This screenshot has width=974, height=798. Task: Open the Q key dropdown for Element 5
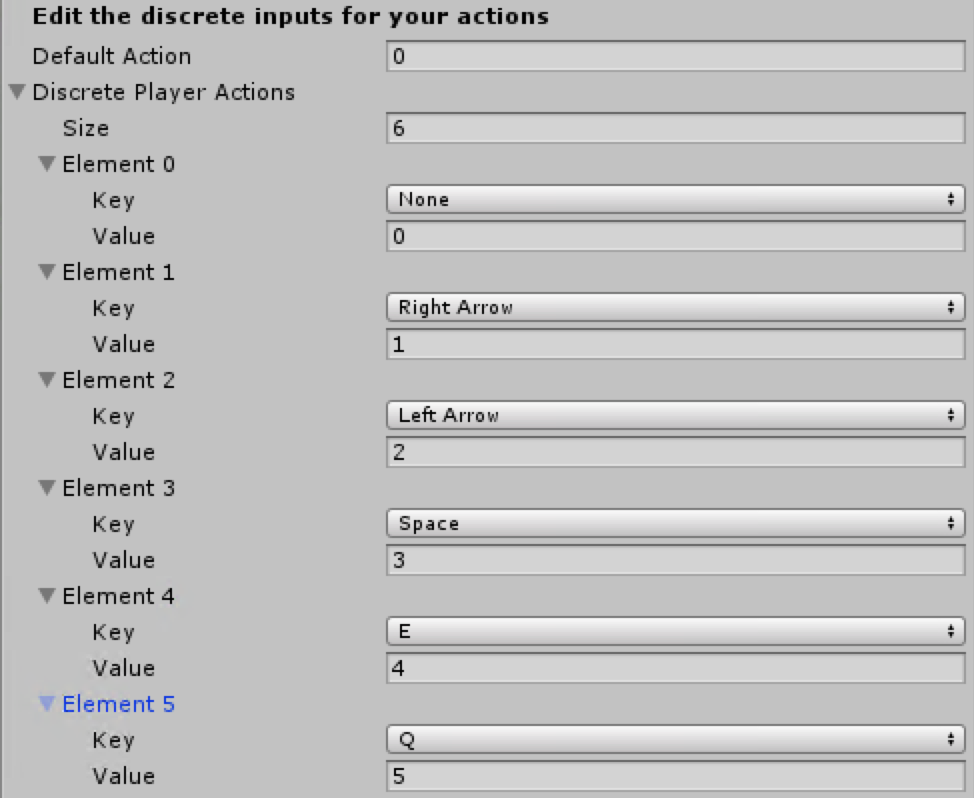coord(676,739)
